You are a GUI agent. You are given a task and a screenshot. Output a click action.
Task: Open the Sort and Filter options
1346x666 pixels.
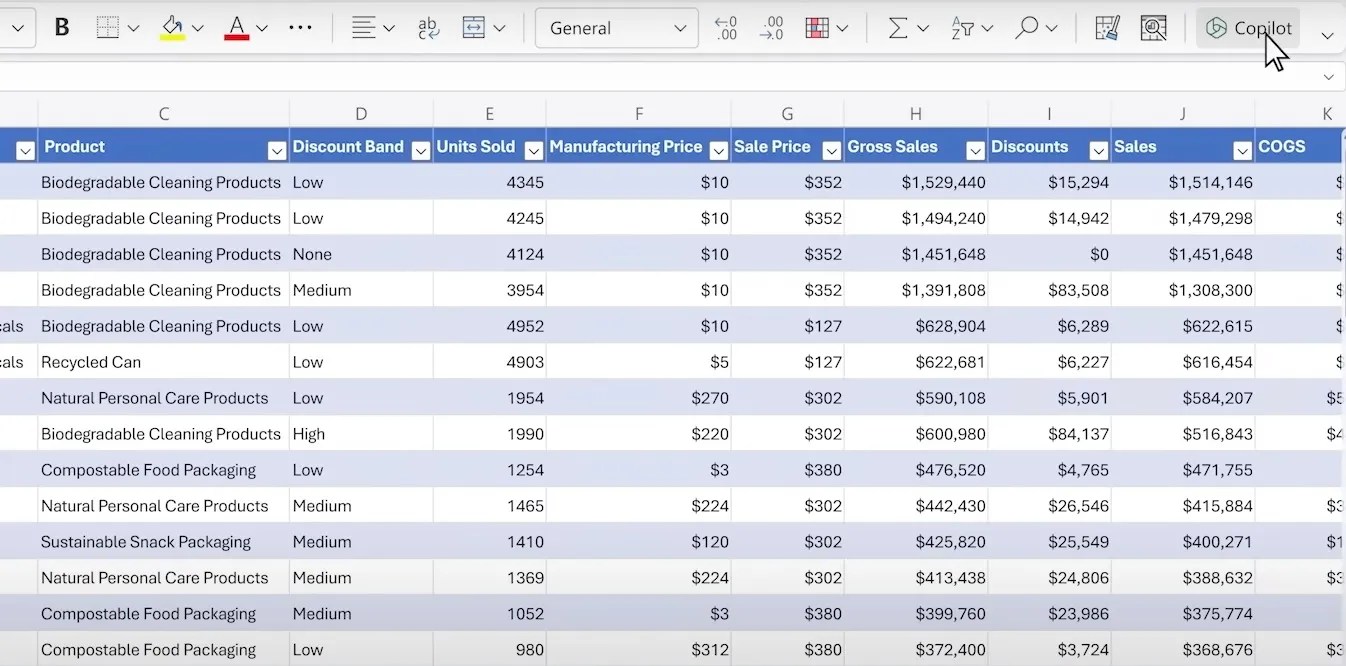[964, 27]
